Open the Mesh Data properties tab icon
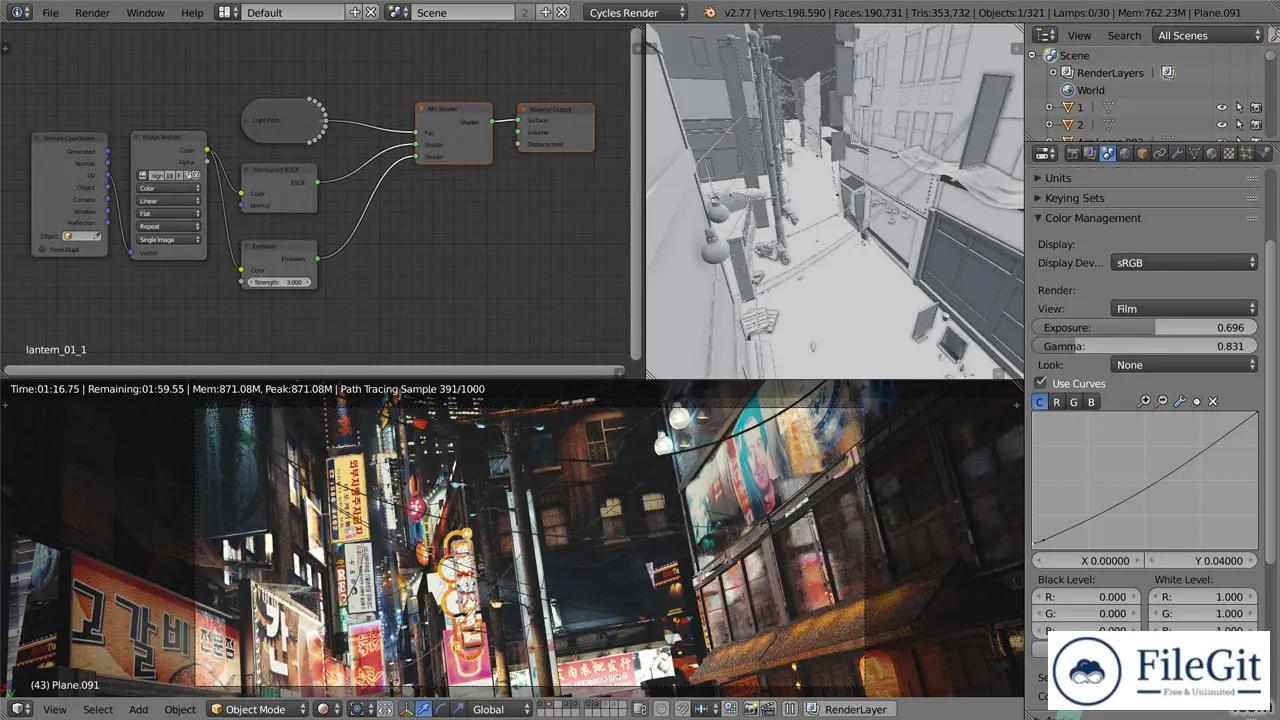The image size is (1280, 720). click(1194, 153)
